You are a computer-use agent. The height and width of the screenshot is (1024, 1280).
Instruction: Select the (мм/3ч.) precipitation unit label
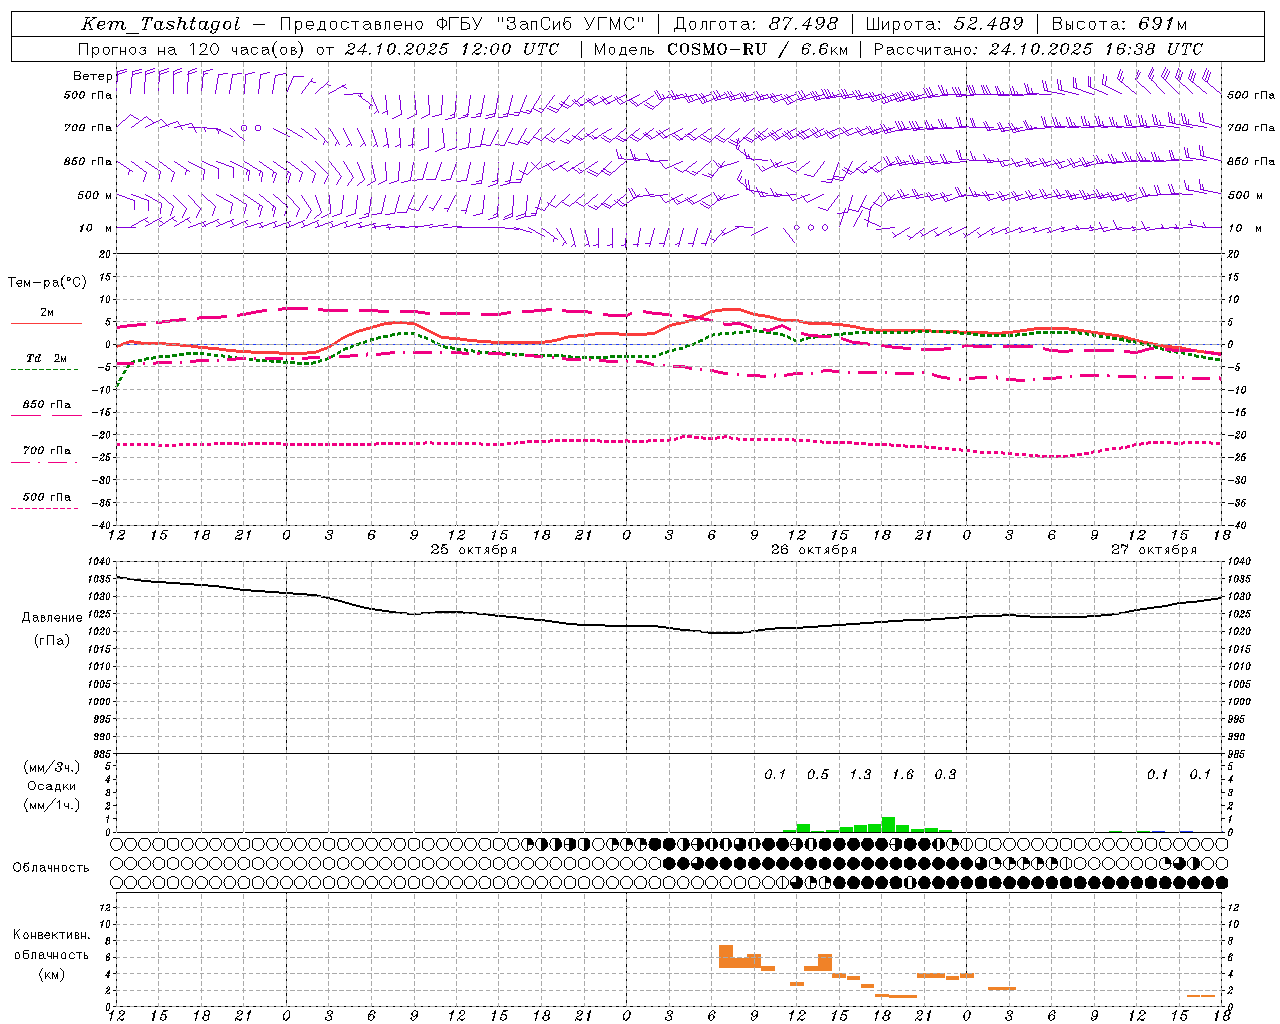(51, 768)
